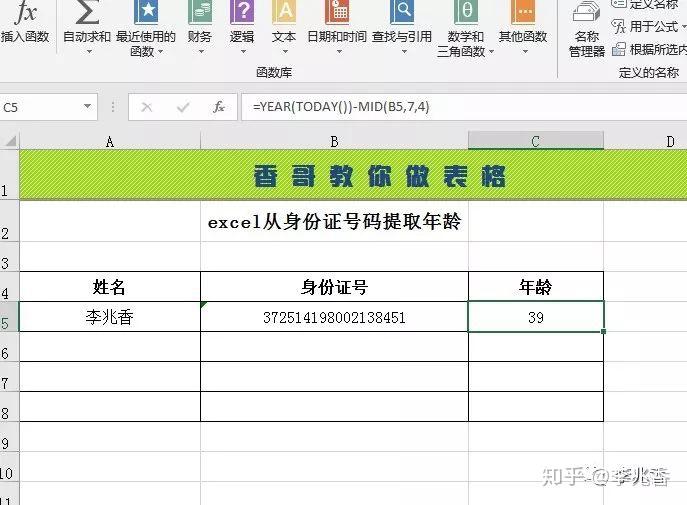Click into the formula bar with YEAR(TODAY()) formula
Screen dimensions: 687x505
(x=464, y=107)
